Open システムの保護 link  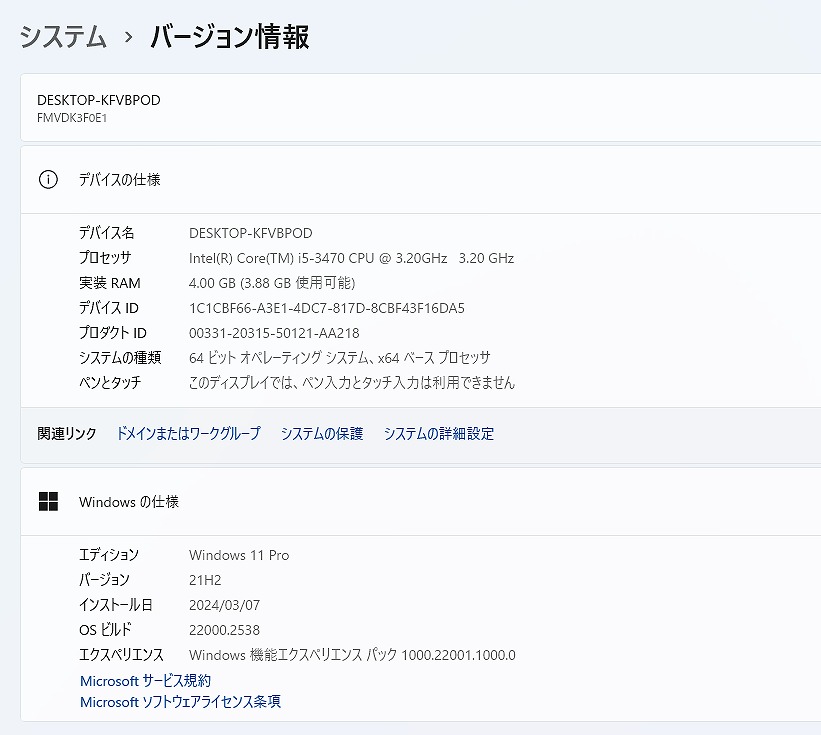322,433
